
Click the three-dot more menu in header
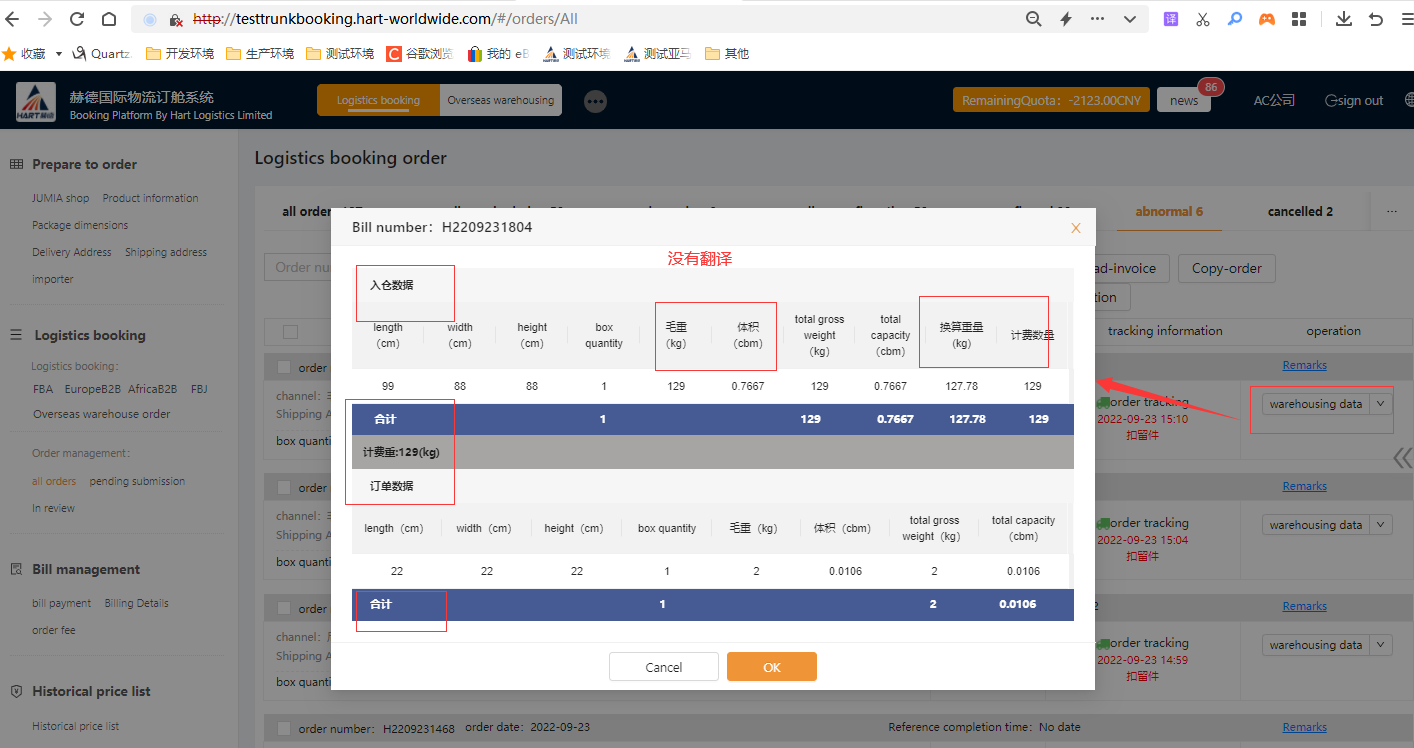tap(596, 101)
